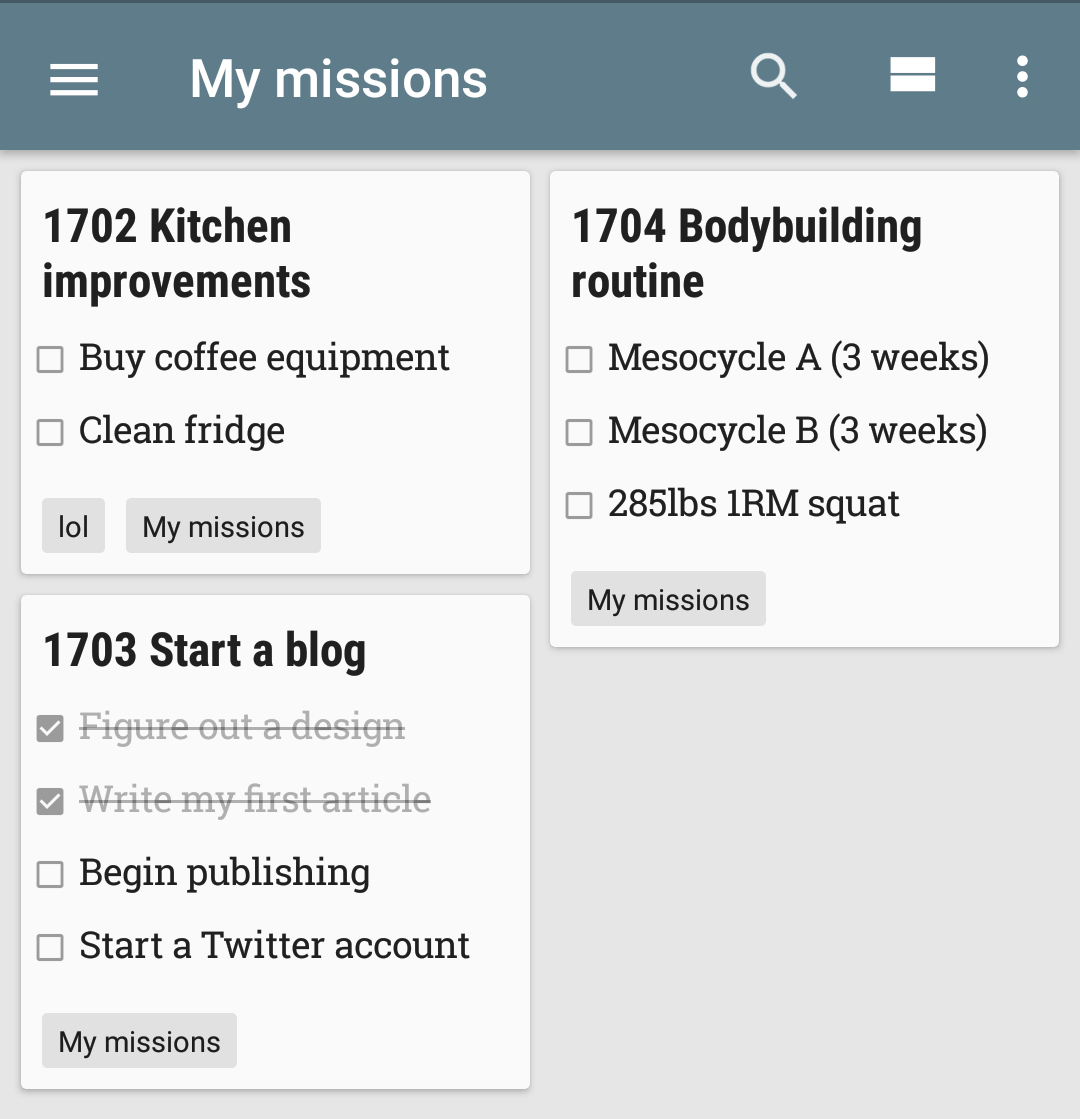Tick the Mesocycle A (3 weeks) checkbox

579,359
